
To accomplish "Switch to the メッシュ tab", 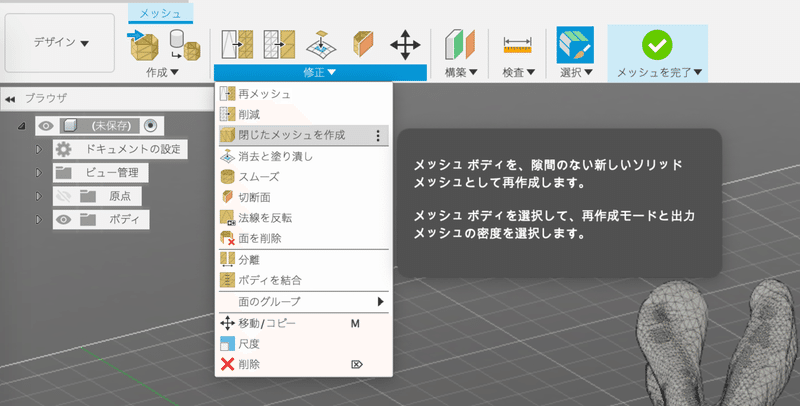I will click(x=160, y=13).
